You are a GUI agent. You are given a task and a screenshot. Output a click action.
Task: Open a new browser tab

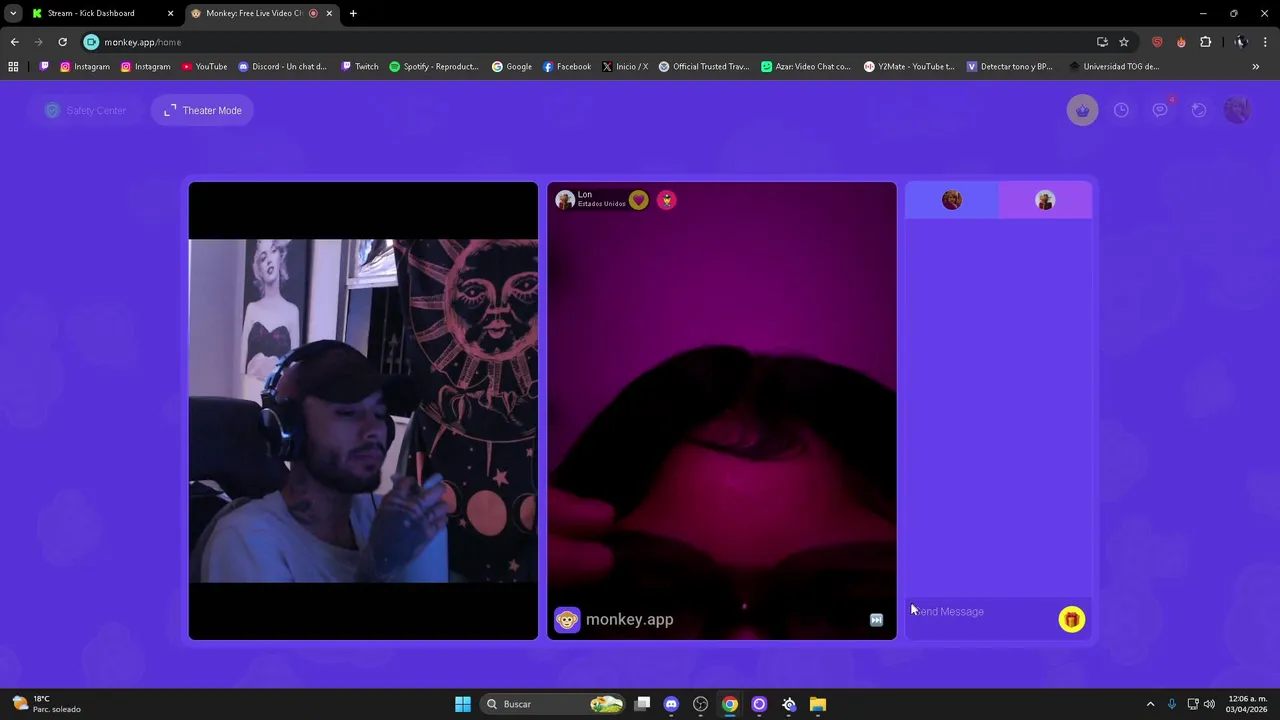tap(353, 13)
